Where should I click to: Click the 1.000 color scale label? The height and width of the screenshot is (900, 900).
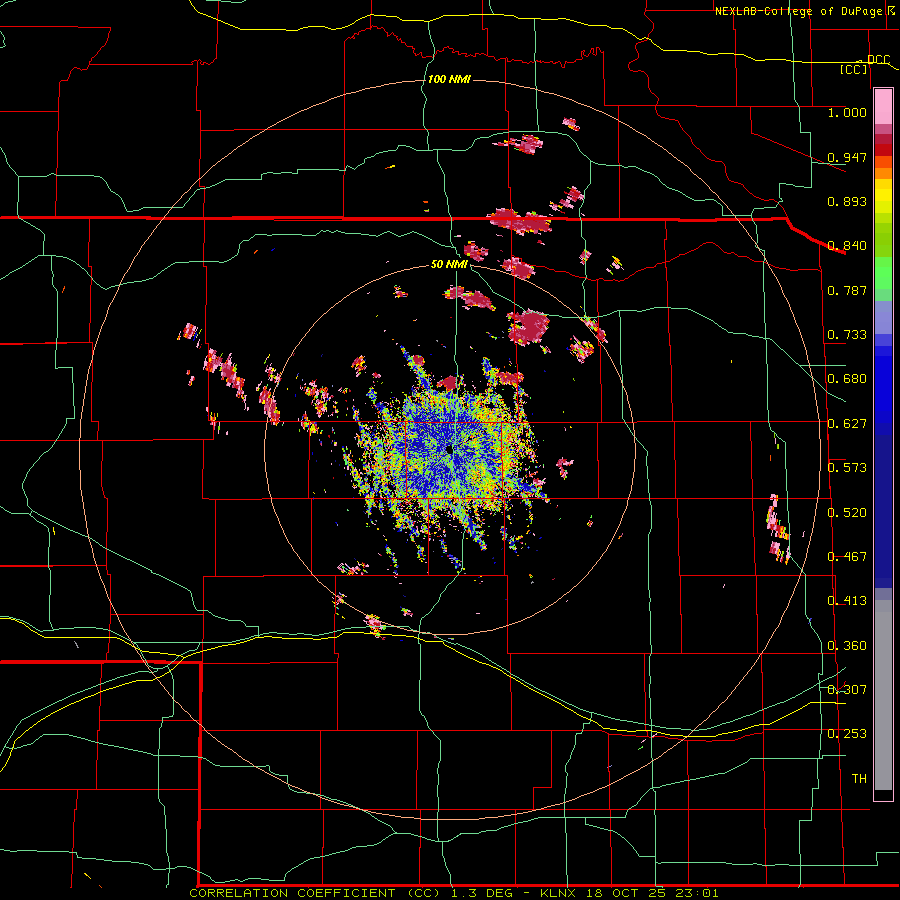[x=847, y=112]
